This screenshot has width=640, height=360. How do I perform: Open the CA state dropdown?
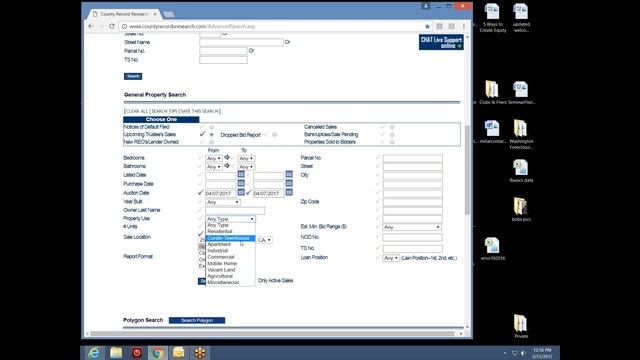click(264, 240)
